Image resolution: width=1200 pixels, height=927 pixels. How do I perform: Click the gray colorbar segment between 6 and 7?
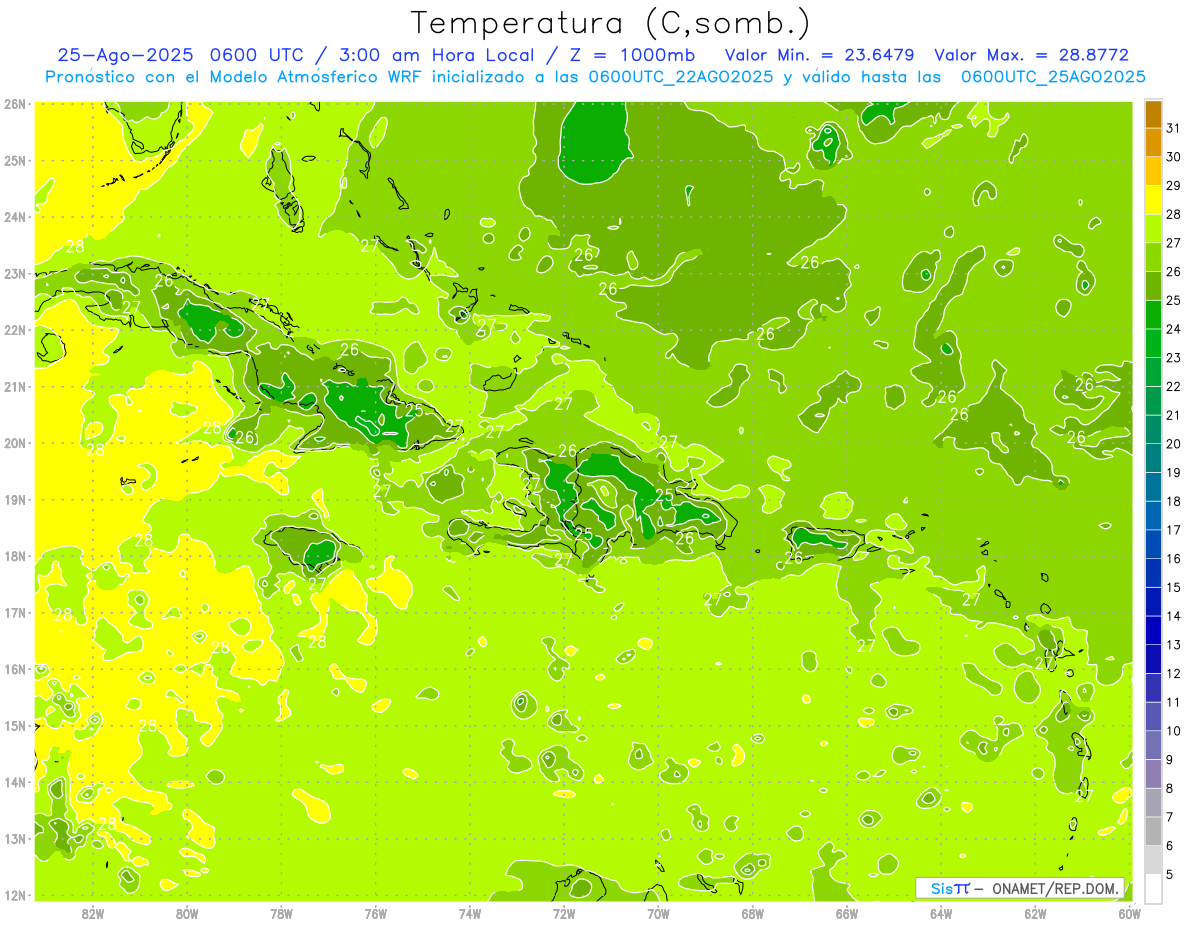coord(1153,831)
